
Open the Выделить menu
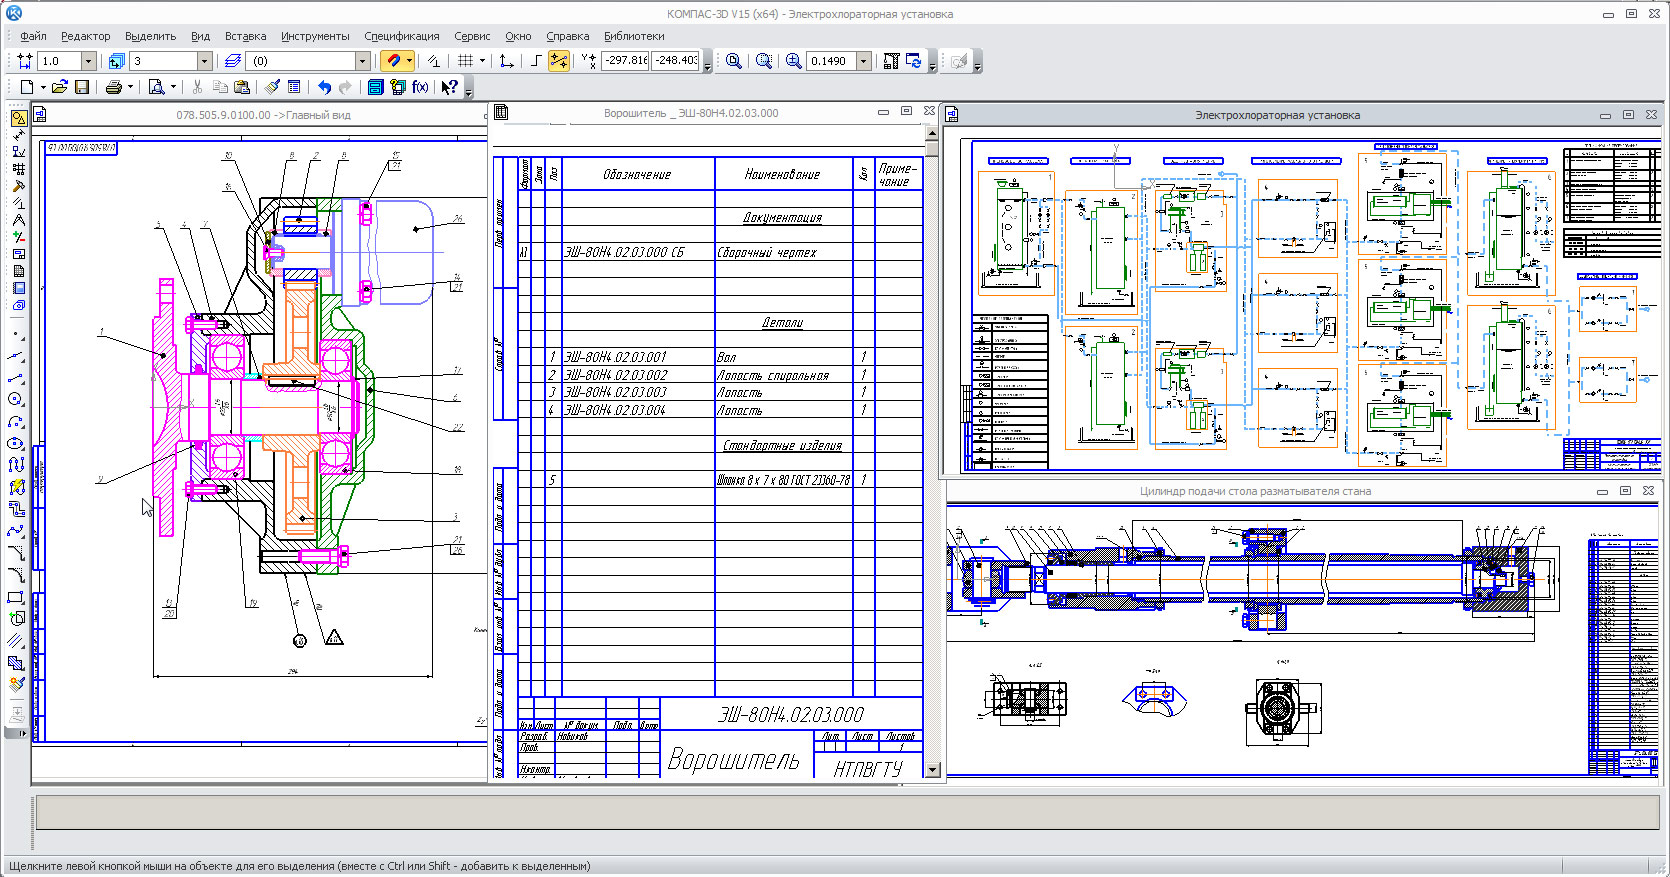(151, 36)
